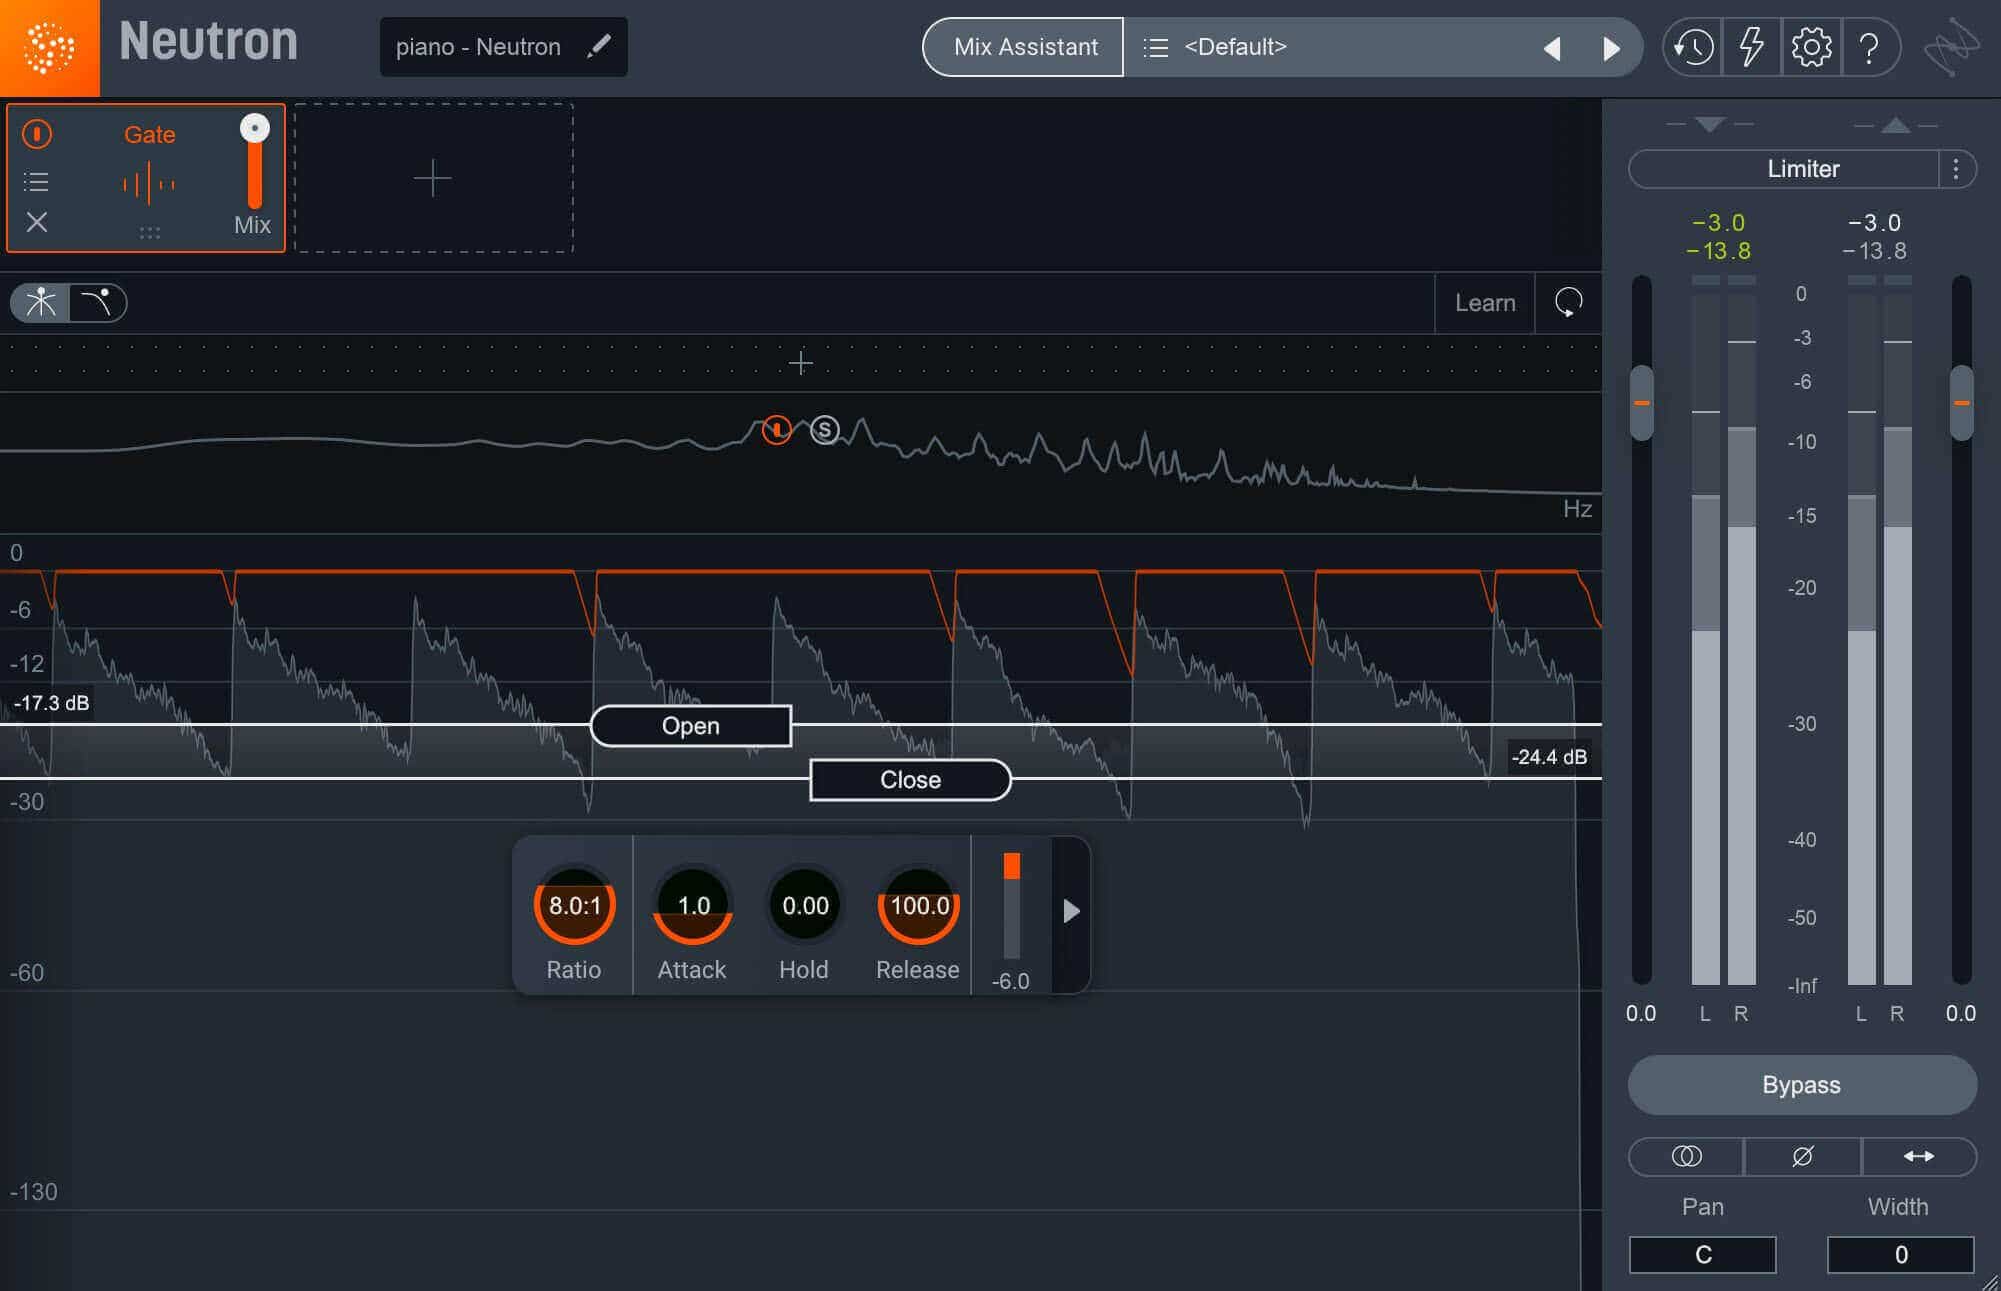Expand output meter up triangle
This screenshot has width=2001, height=1291.
coord(1895,125)
